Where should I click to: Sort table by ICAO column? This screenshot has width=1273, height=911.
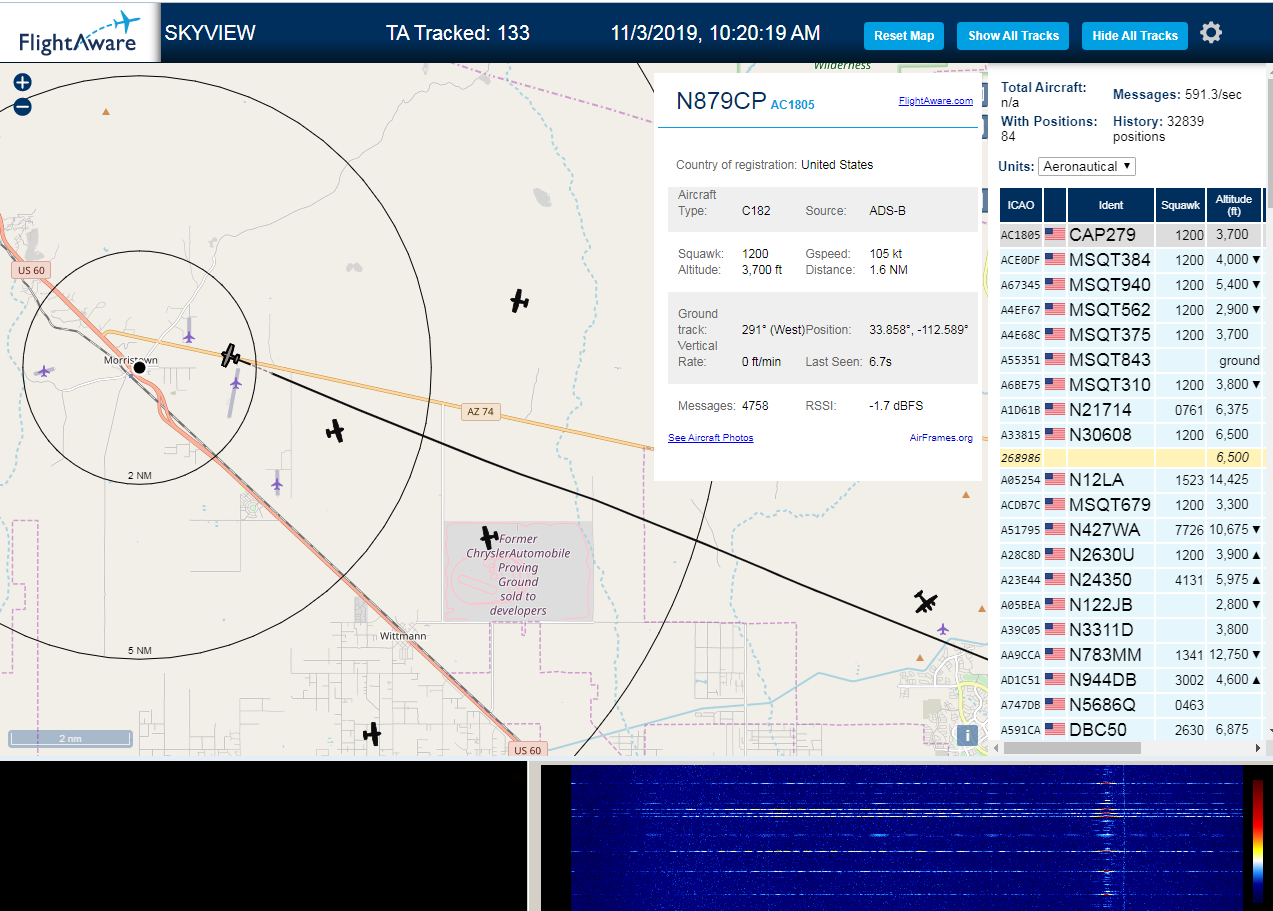[x=1021, y=205]
